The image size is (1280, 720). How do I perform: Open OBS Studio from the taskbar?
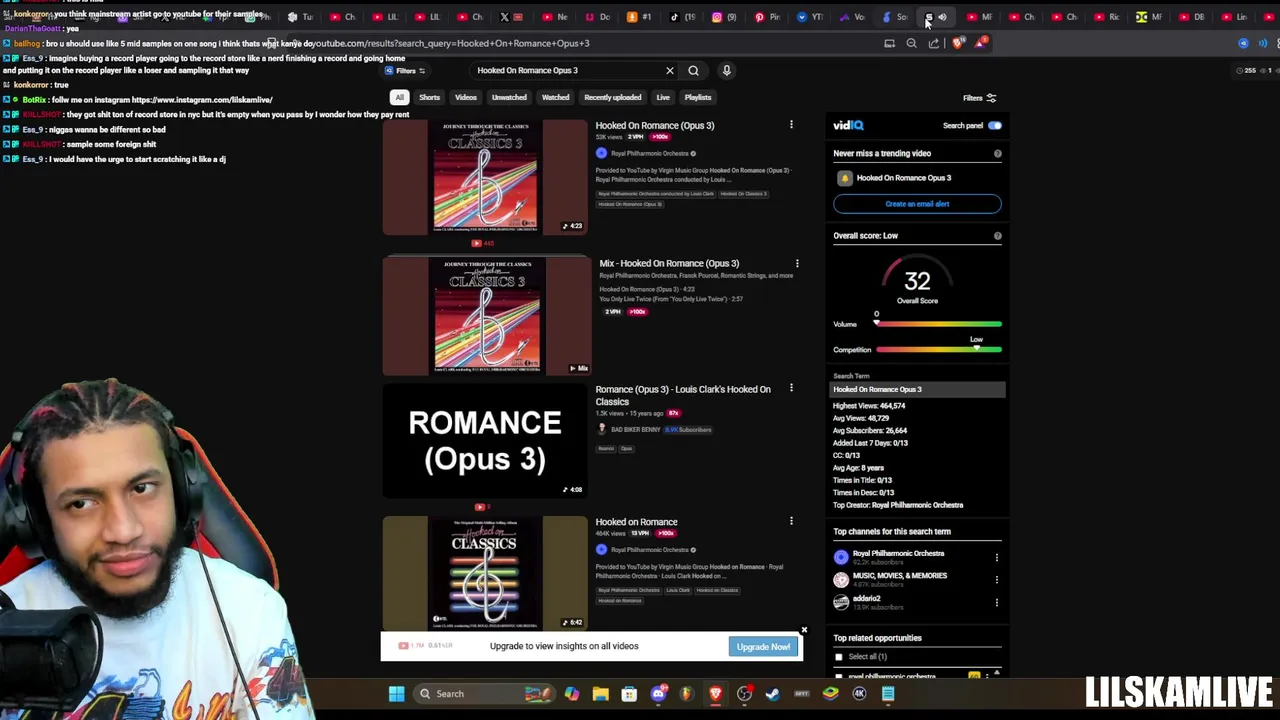[x=744, y=694]
